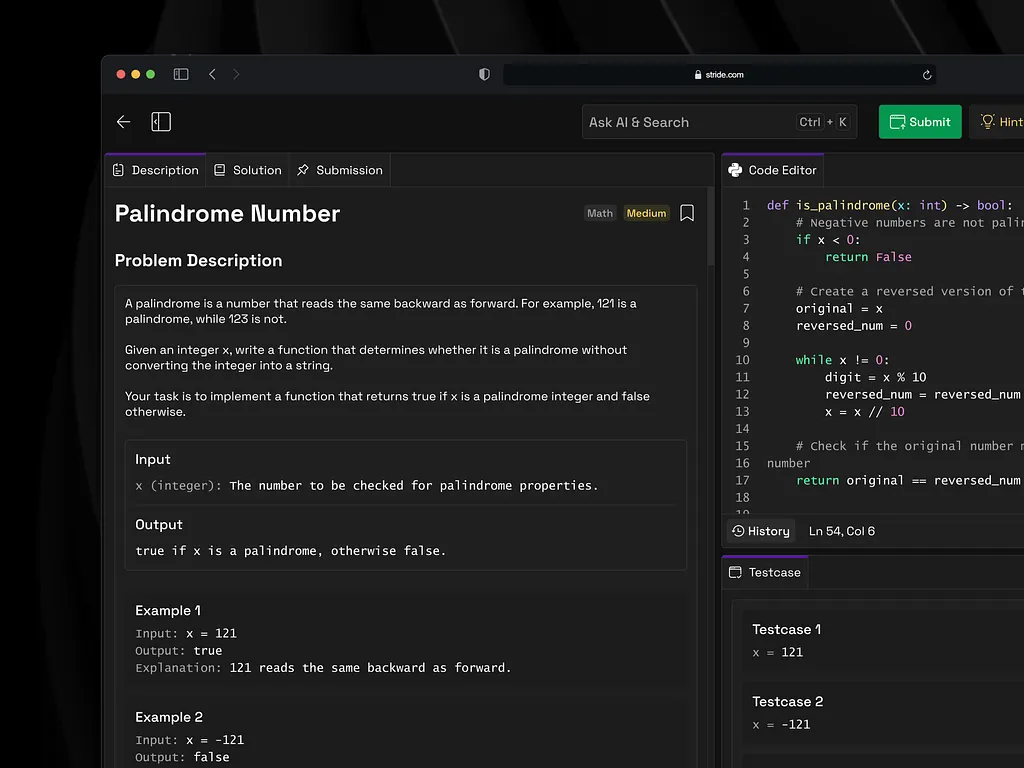Click the Problem Description heading

199,261
